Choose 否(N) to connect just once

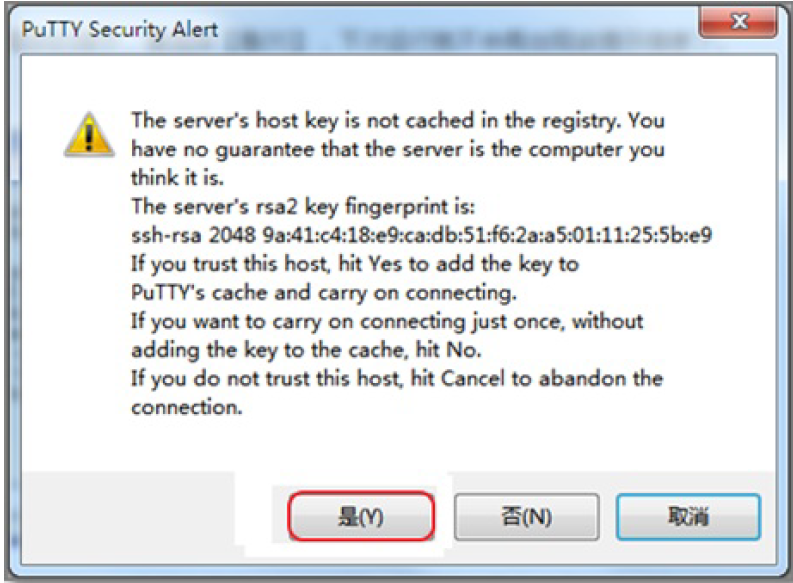click(526, 517)
